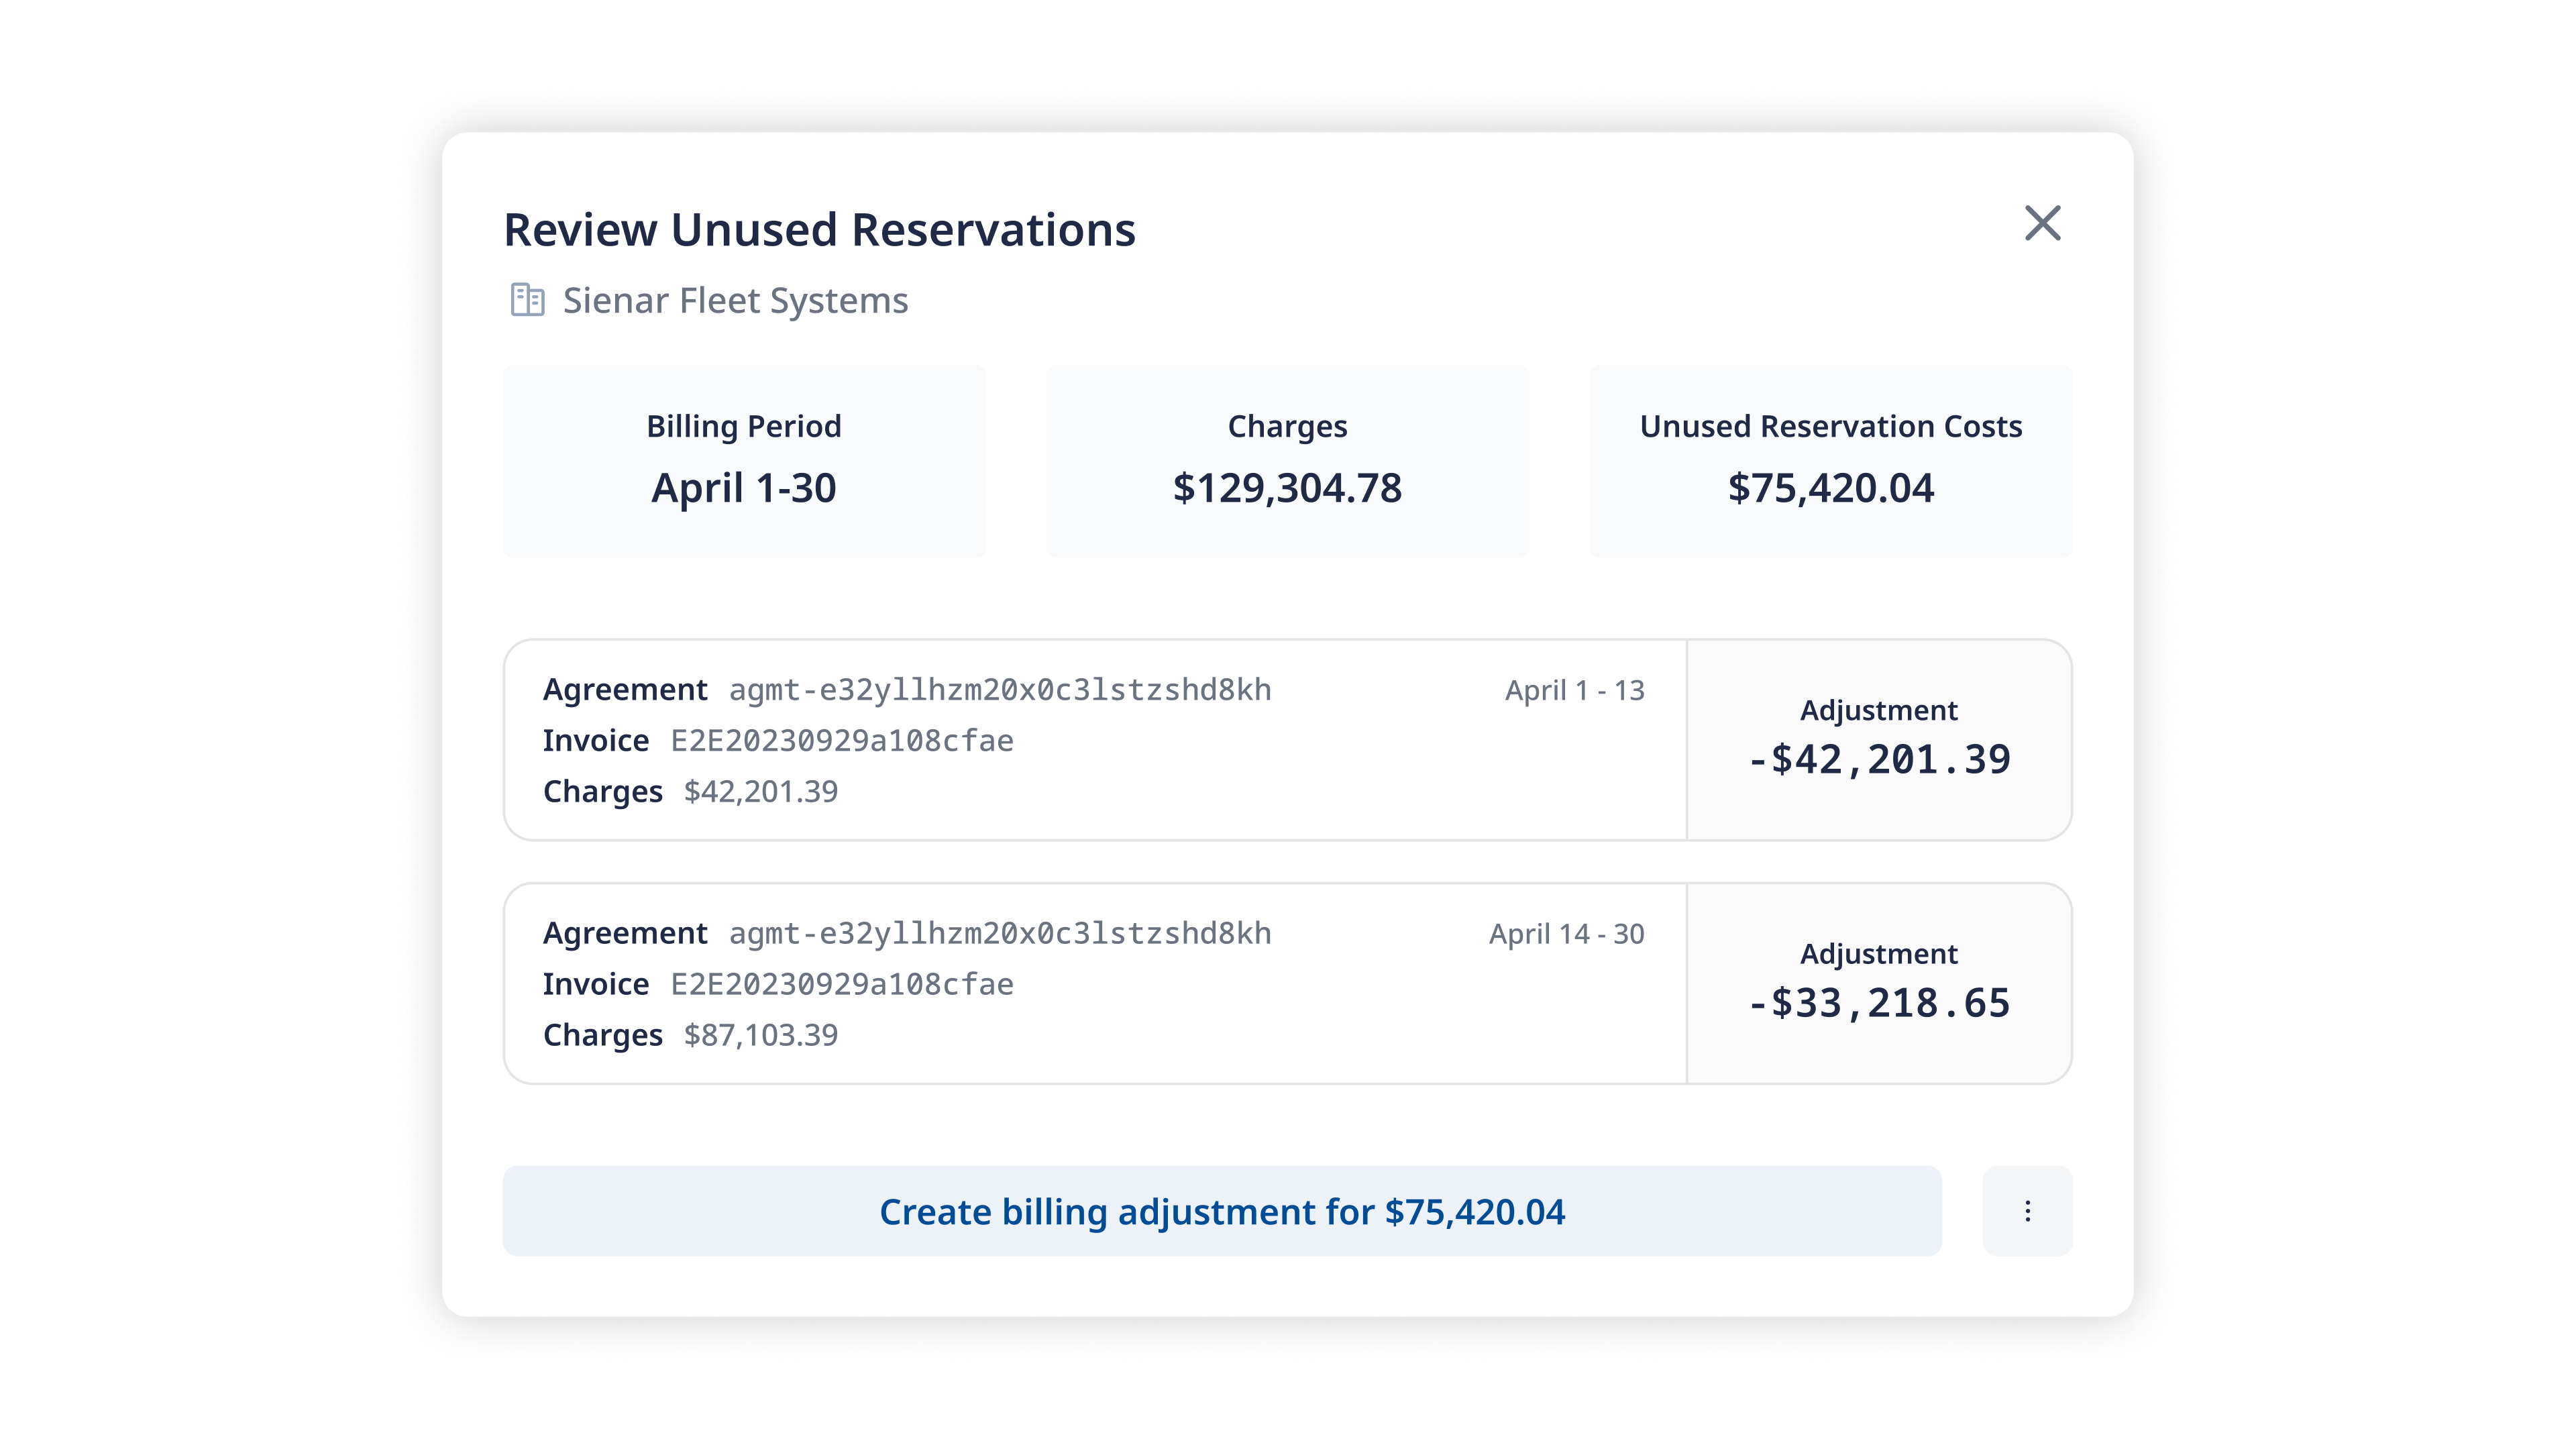Click the invoice number in April 14 - 30 row

tap(842, 985)
